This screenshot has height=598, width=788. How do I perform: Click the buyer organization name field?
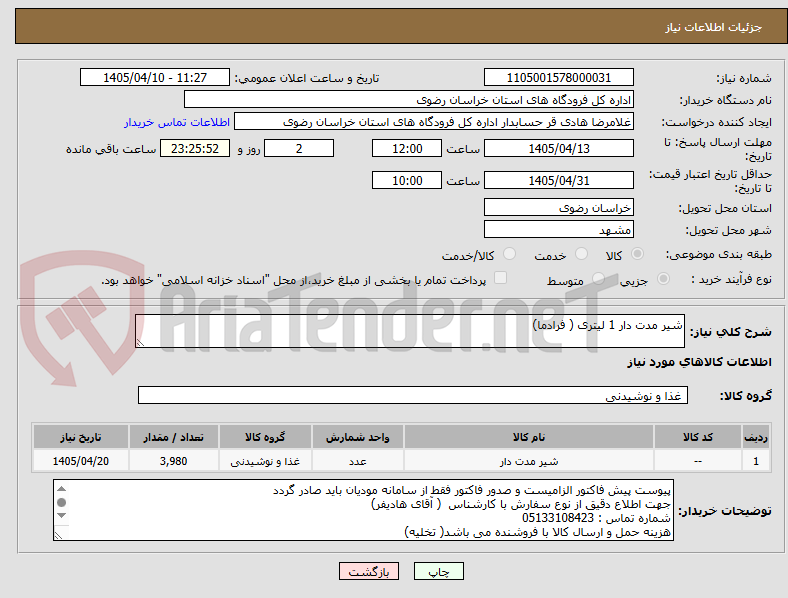click(x=409, y=100)
